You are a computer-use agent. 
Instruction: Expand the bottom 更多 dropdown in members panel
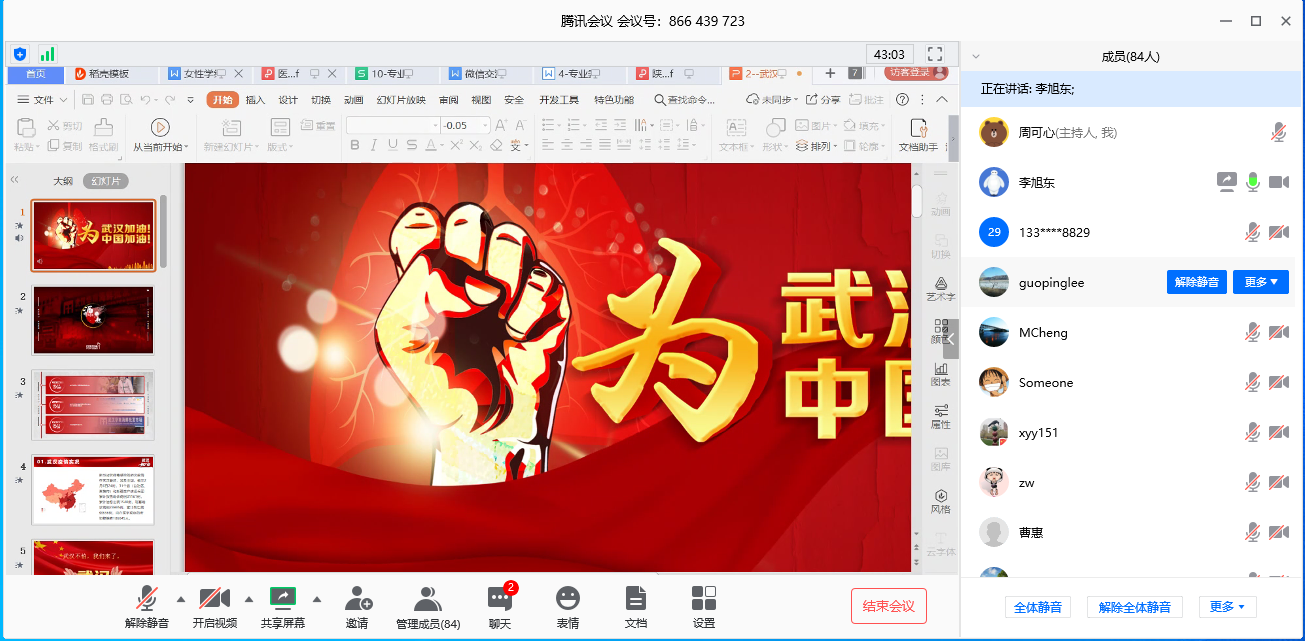(x=1226, y=607)
